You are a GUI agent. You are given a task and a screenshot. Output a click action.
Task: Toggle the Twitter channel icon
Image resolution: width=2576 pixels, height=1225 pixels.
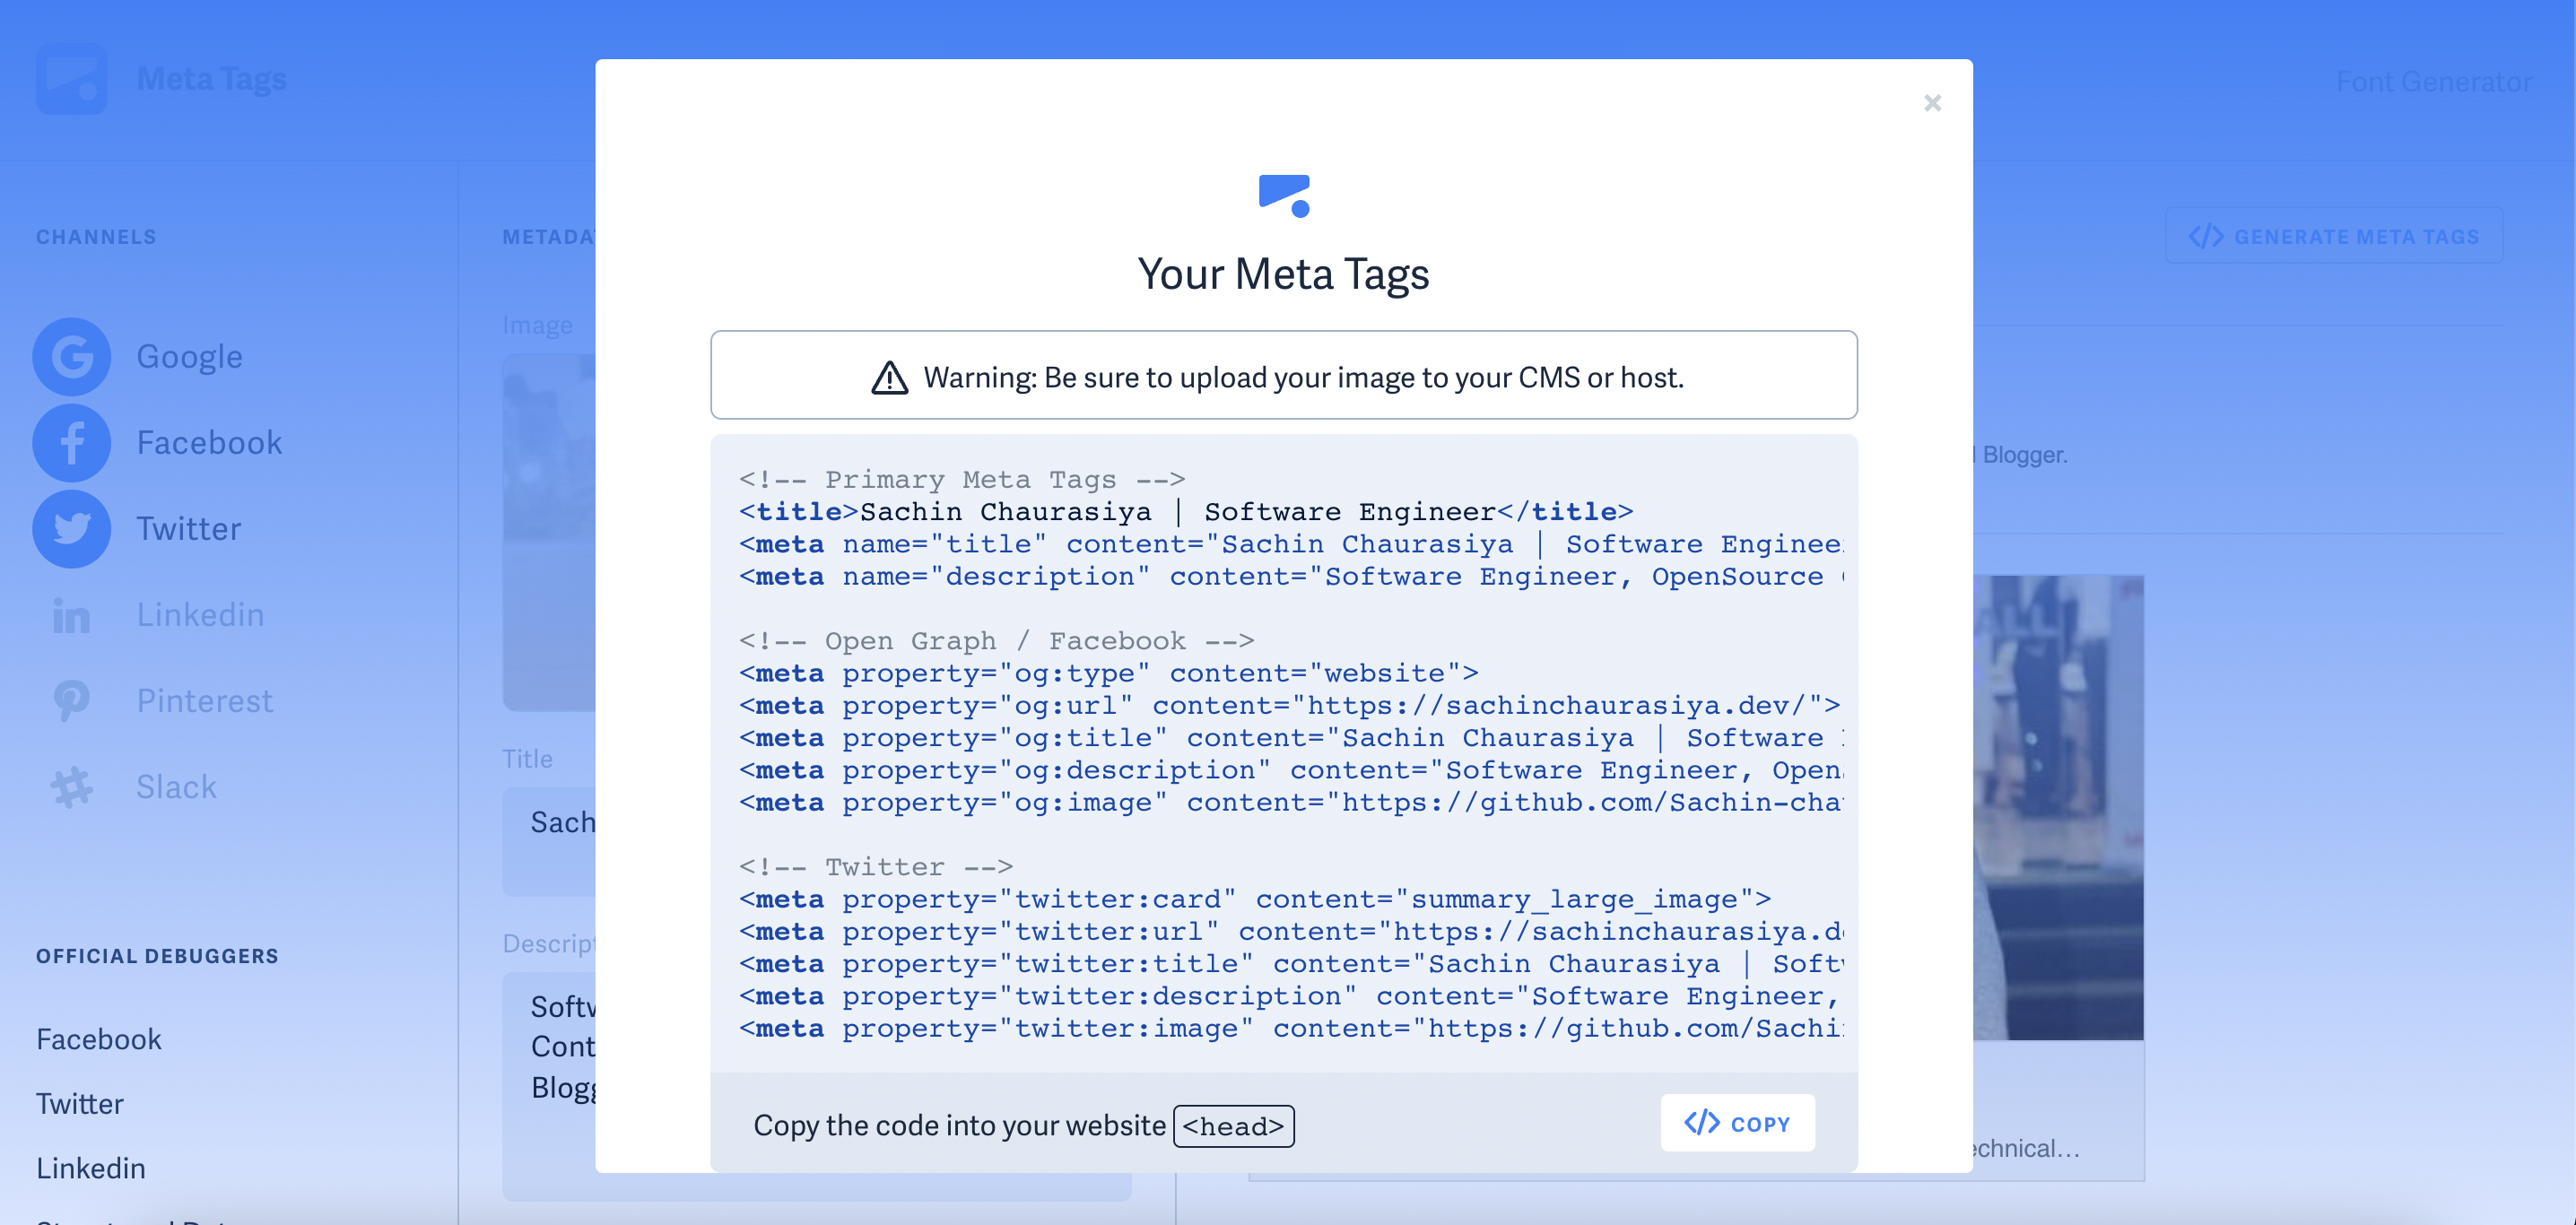71,529
